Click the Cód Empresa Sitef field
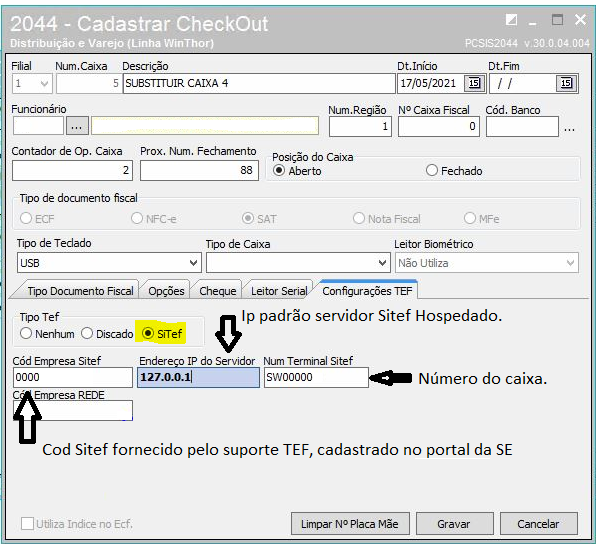 [73, 377]
